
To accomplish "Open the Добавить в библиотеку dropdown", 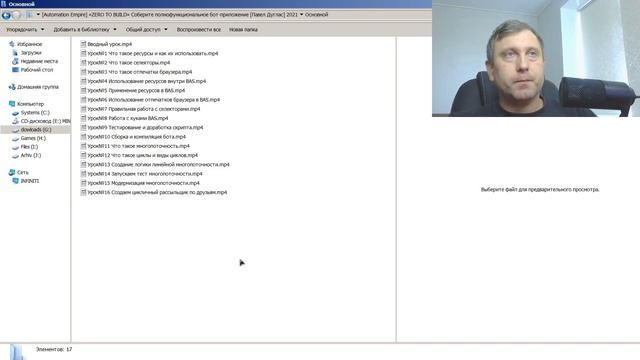I will 85,29.
